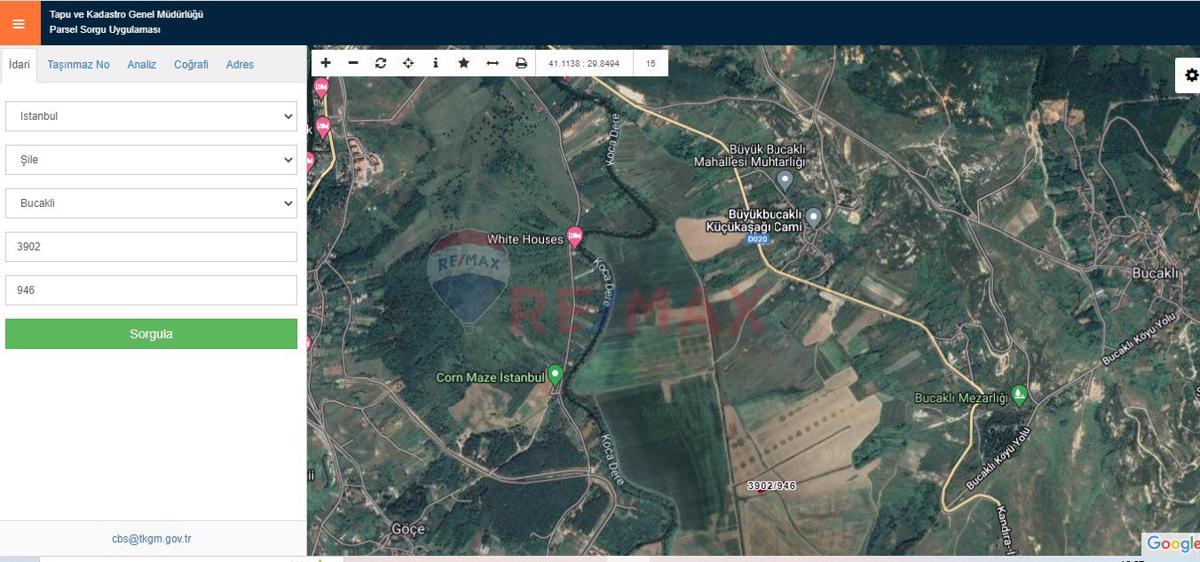
Task: Open the Istanbul province dropdown
Action: 151,116
